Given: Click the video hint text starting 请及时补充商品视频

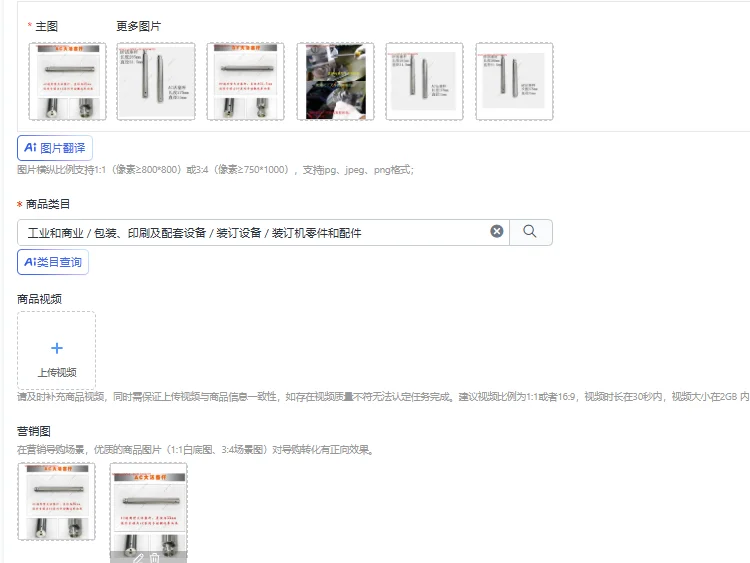Looking at the screenshot, I should coord(383,397).
